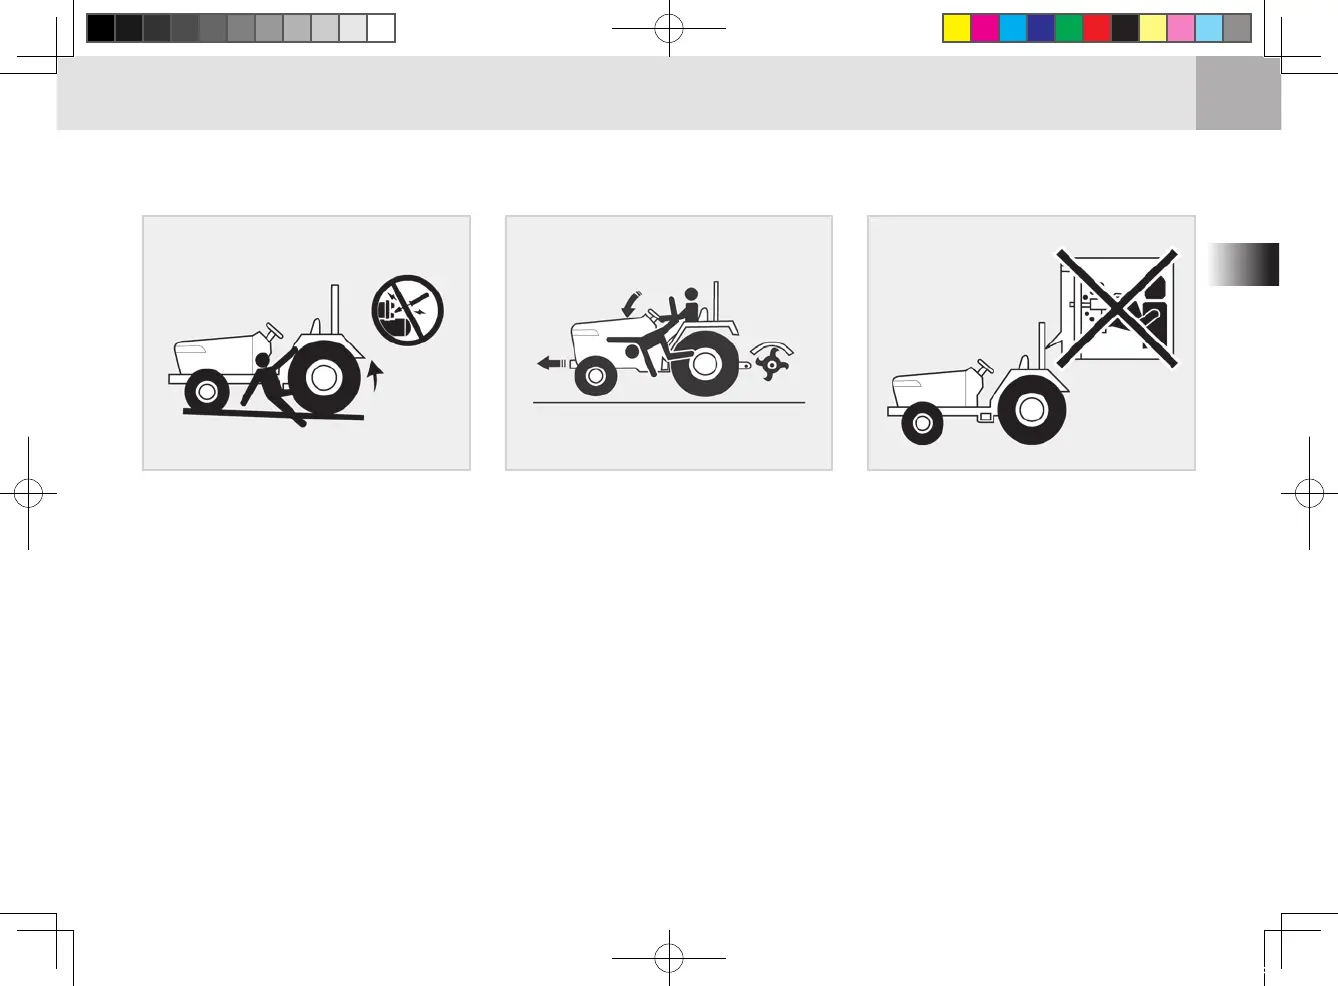Open the first tractor safety illustration

[306, 343]
